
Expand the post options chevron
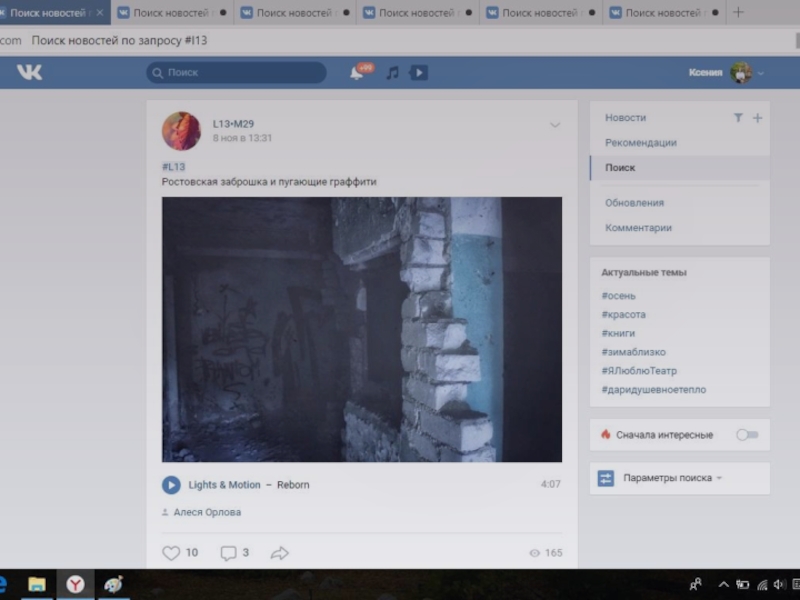click(x=555, y=125)
